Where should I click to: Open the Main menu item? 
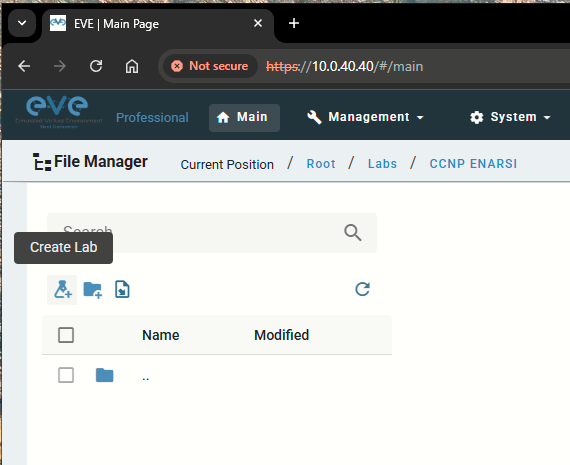244,117
